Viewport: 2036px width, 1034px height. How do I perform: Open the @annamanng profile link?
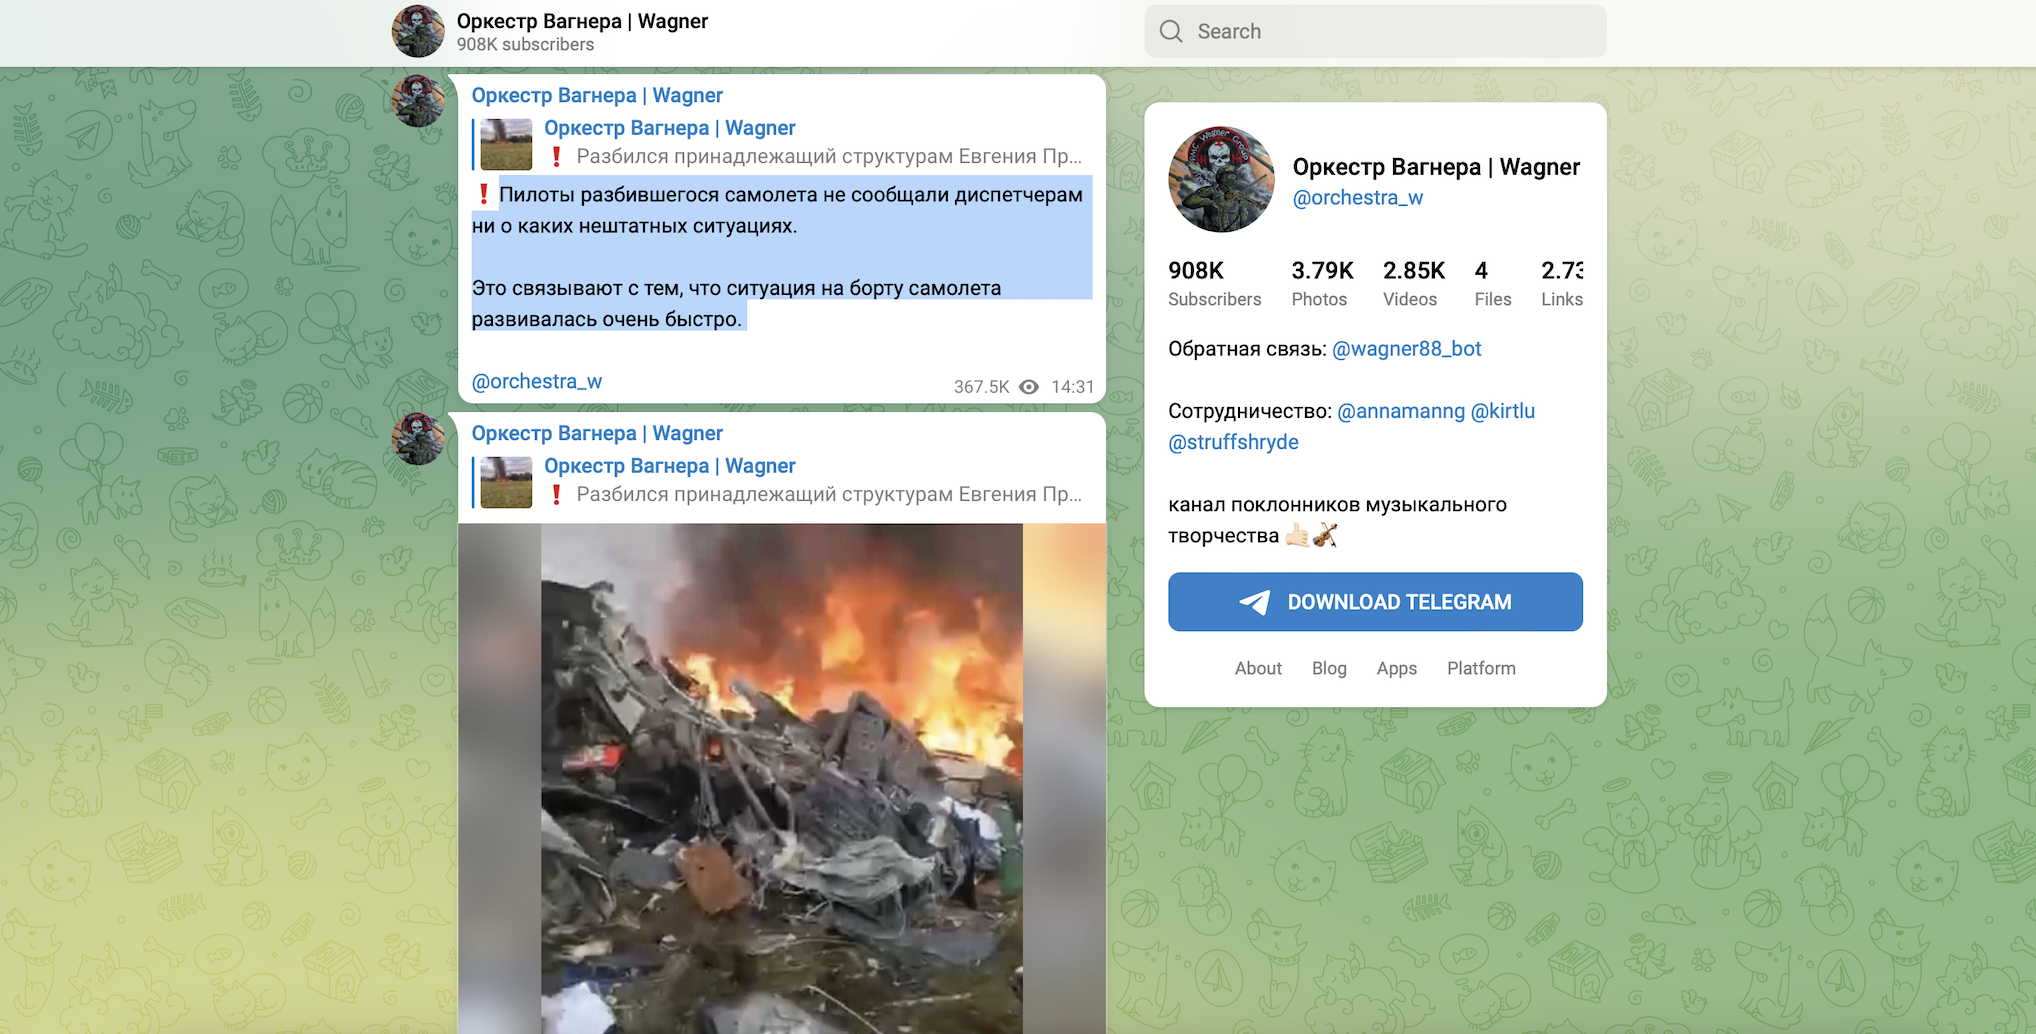coord(1400,411)
